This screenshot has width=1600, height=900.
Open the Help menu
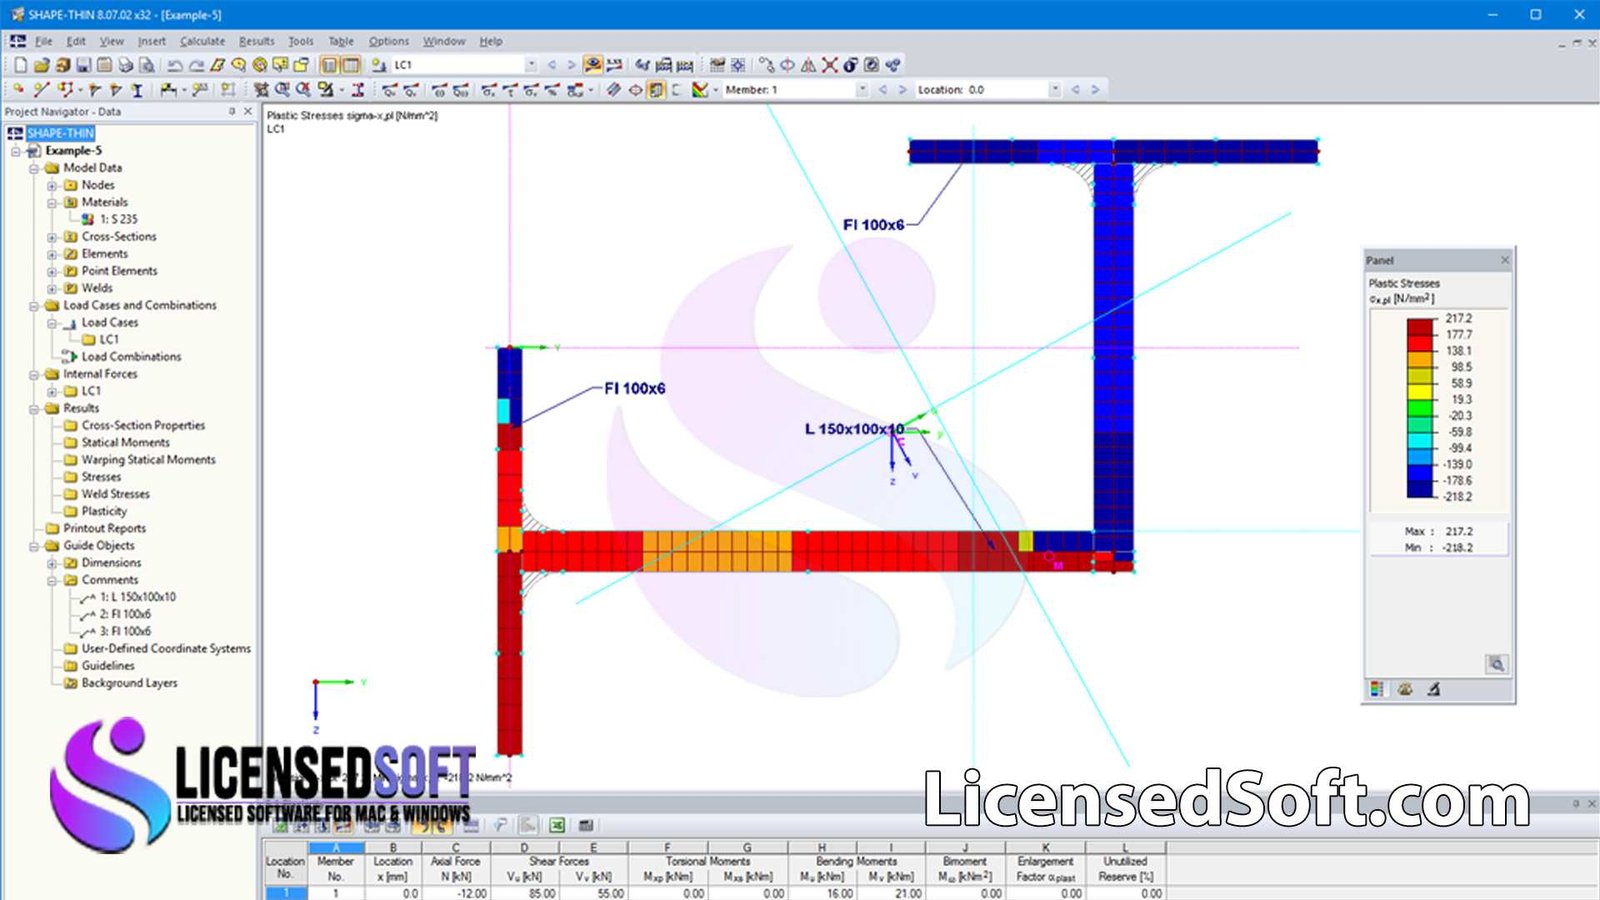(x=490, y=41)
